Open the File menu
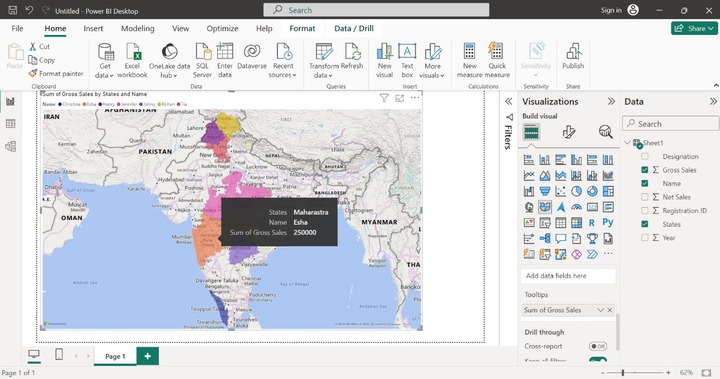This screenshot has width=720, height=379. [x=17, y=28]
